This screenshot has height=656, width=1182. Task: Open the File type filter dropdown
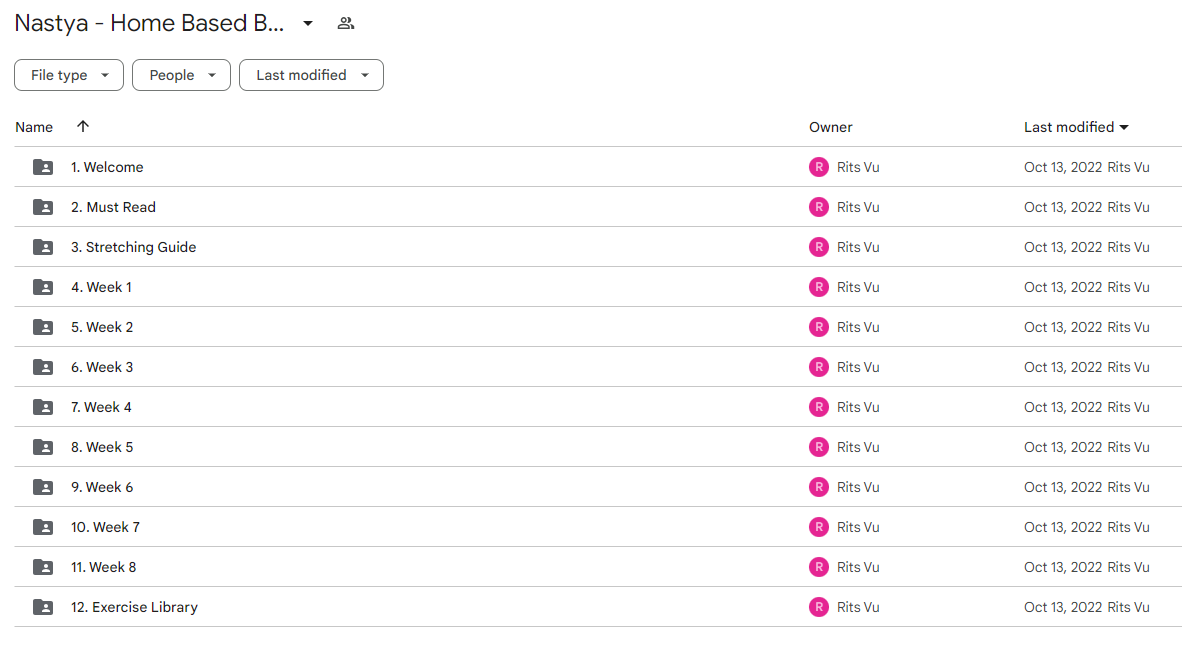[69, 75]
